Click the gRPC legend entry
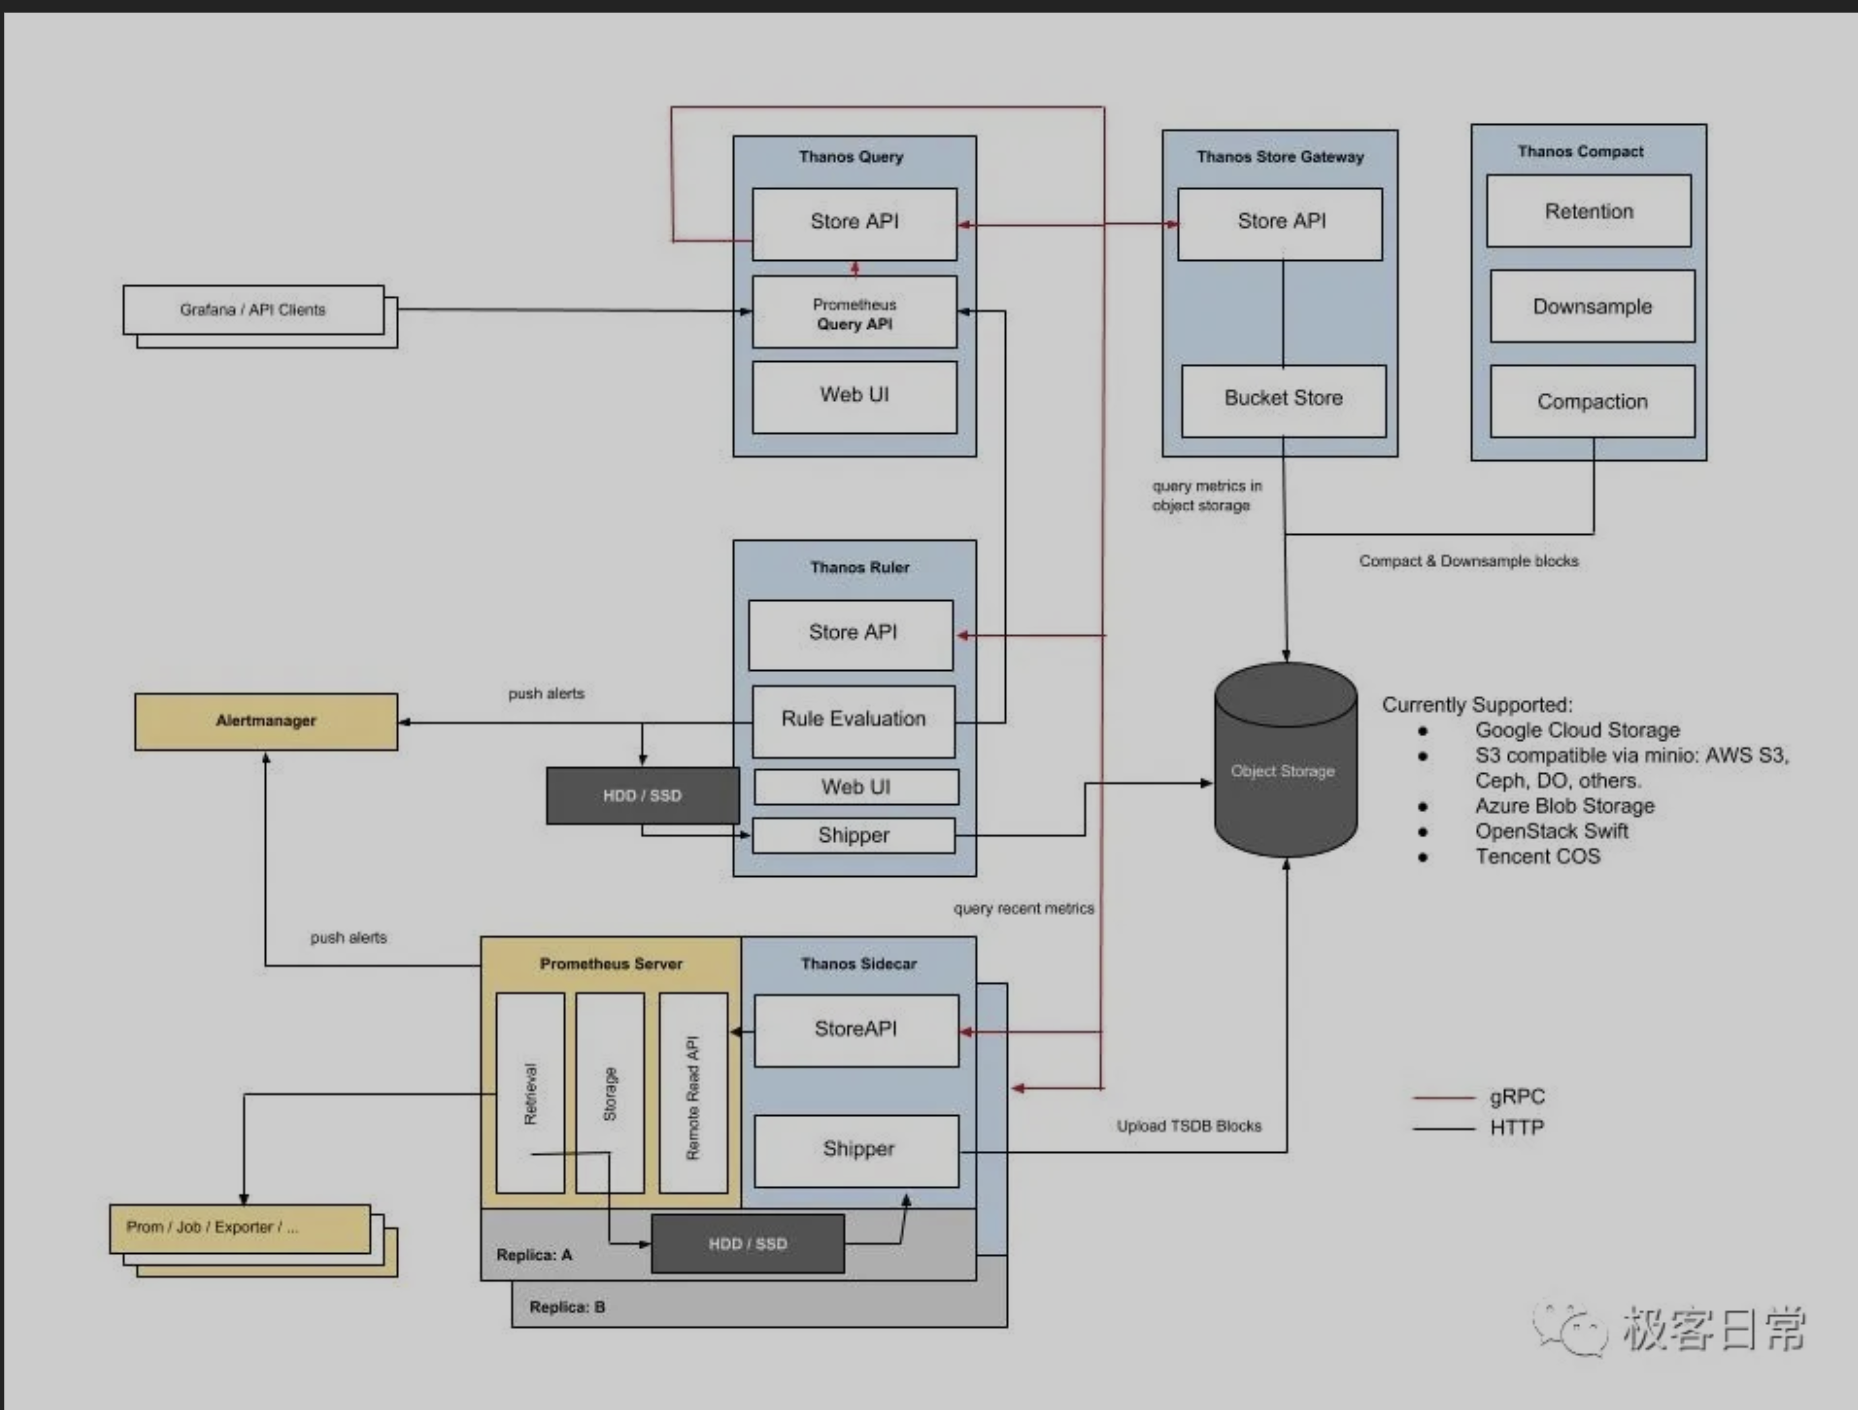The image size is (1858, 1410). (1479, 1097)
